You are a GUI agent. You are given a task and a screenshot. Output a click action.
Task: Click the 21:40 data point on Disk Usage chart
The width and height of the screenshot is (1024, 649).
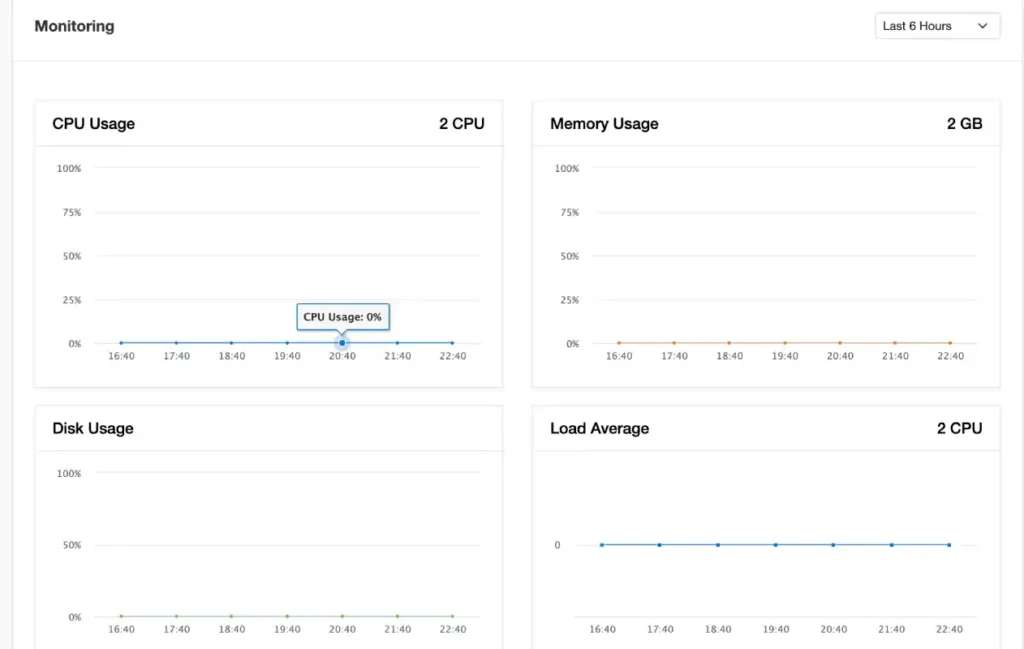398,616
